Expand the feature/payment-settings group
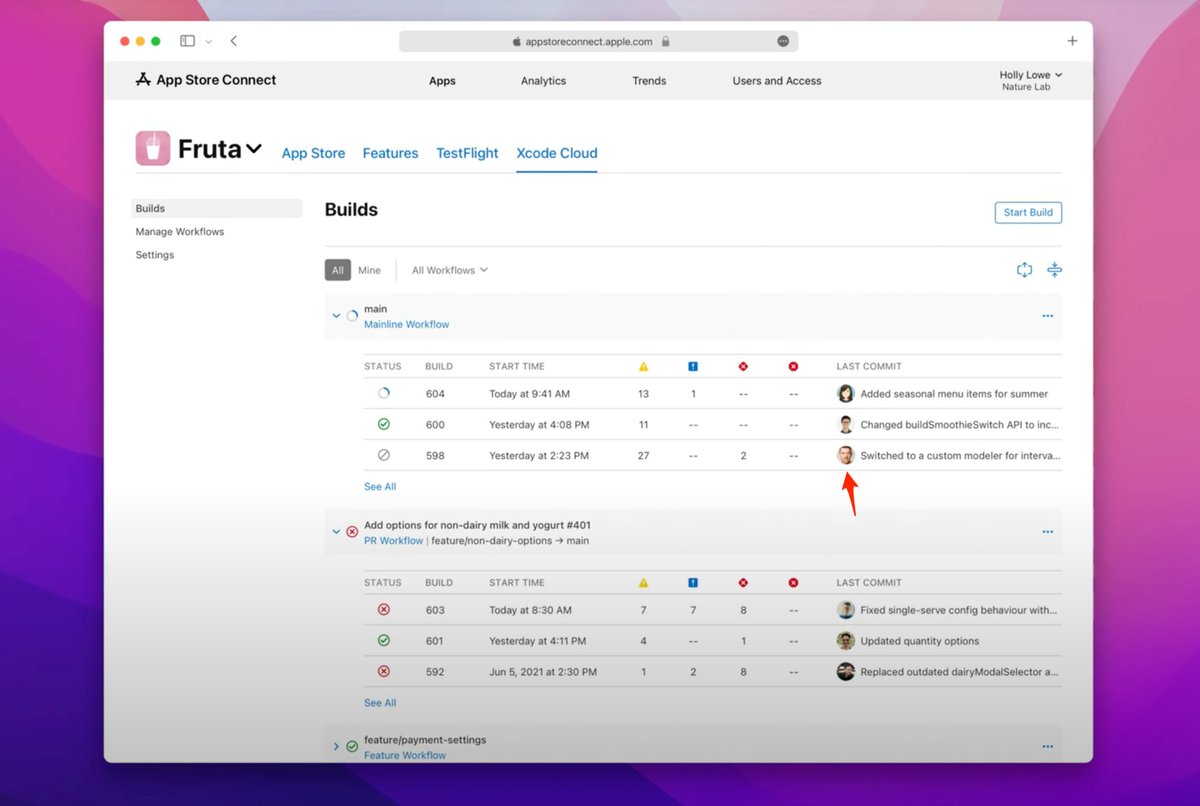The image size is (1200, 806). (336, 747)
